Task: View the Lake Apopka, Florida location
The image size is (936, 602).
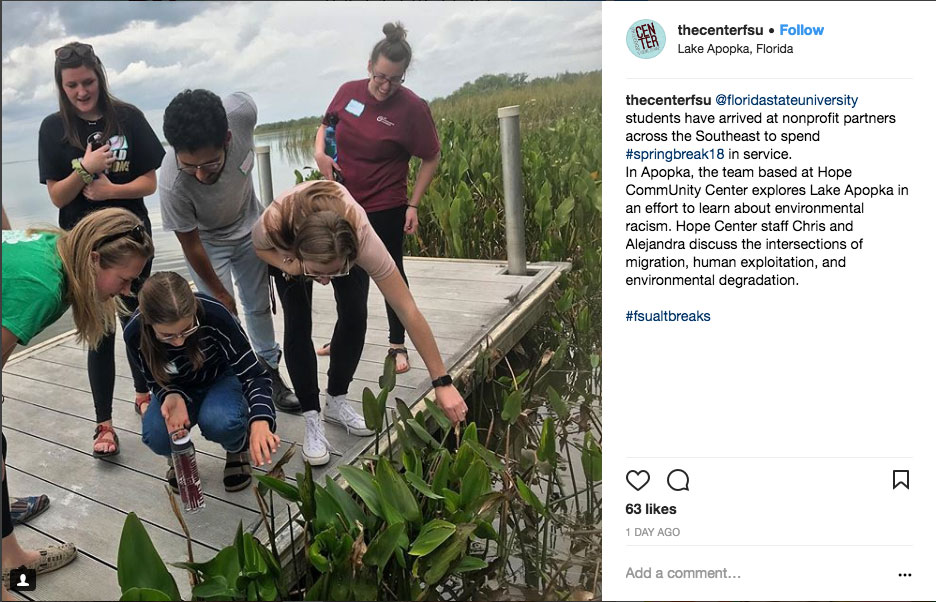Action: (x=735, y=49)
